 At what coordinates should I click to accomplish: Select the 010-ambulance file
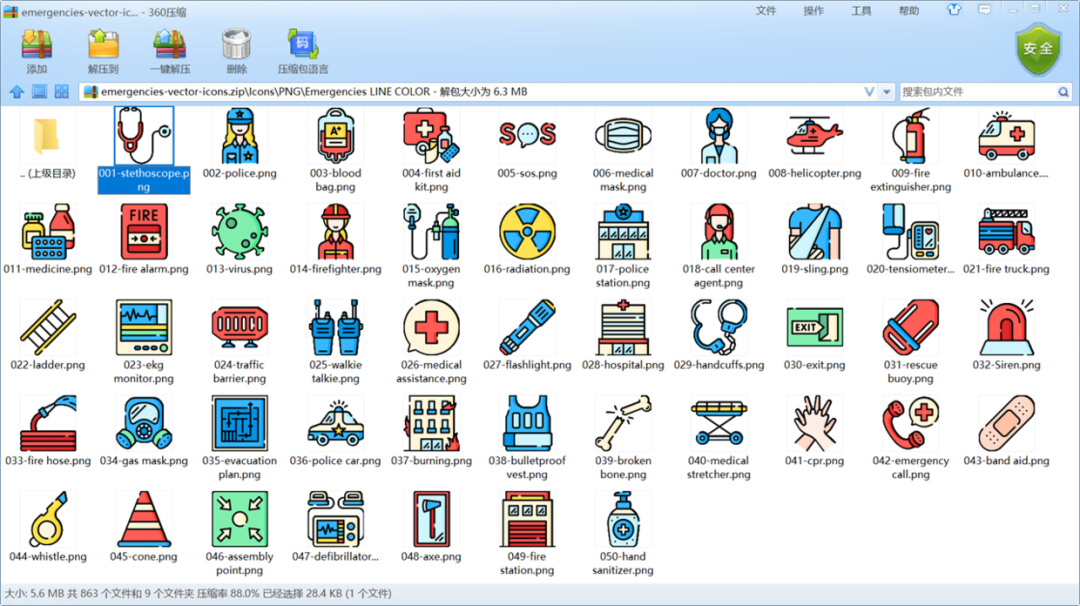[1006, 144]
